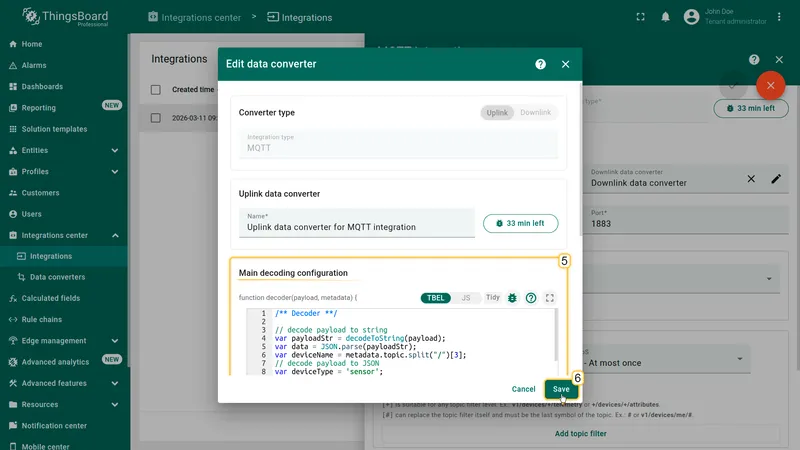Open help in Edit data converter dialog
800x450 pixels.
540,64
